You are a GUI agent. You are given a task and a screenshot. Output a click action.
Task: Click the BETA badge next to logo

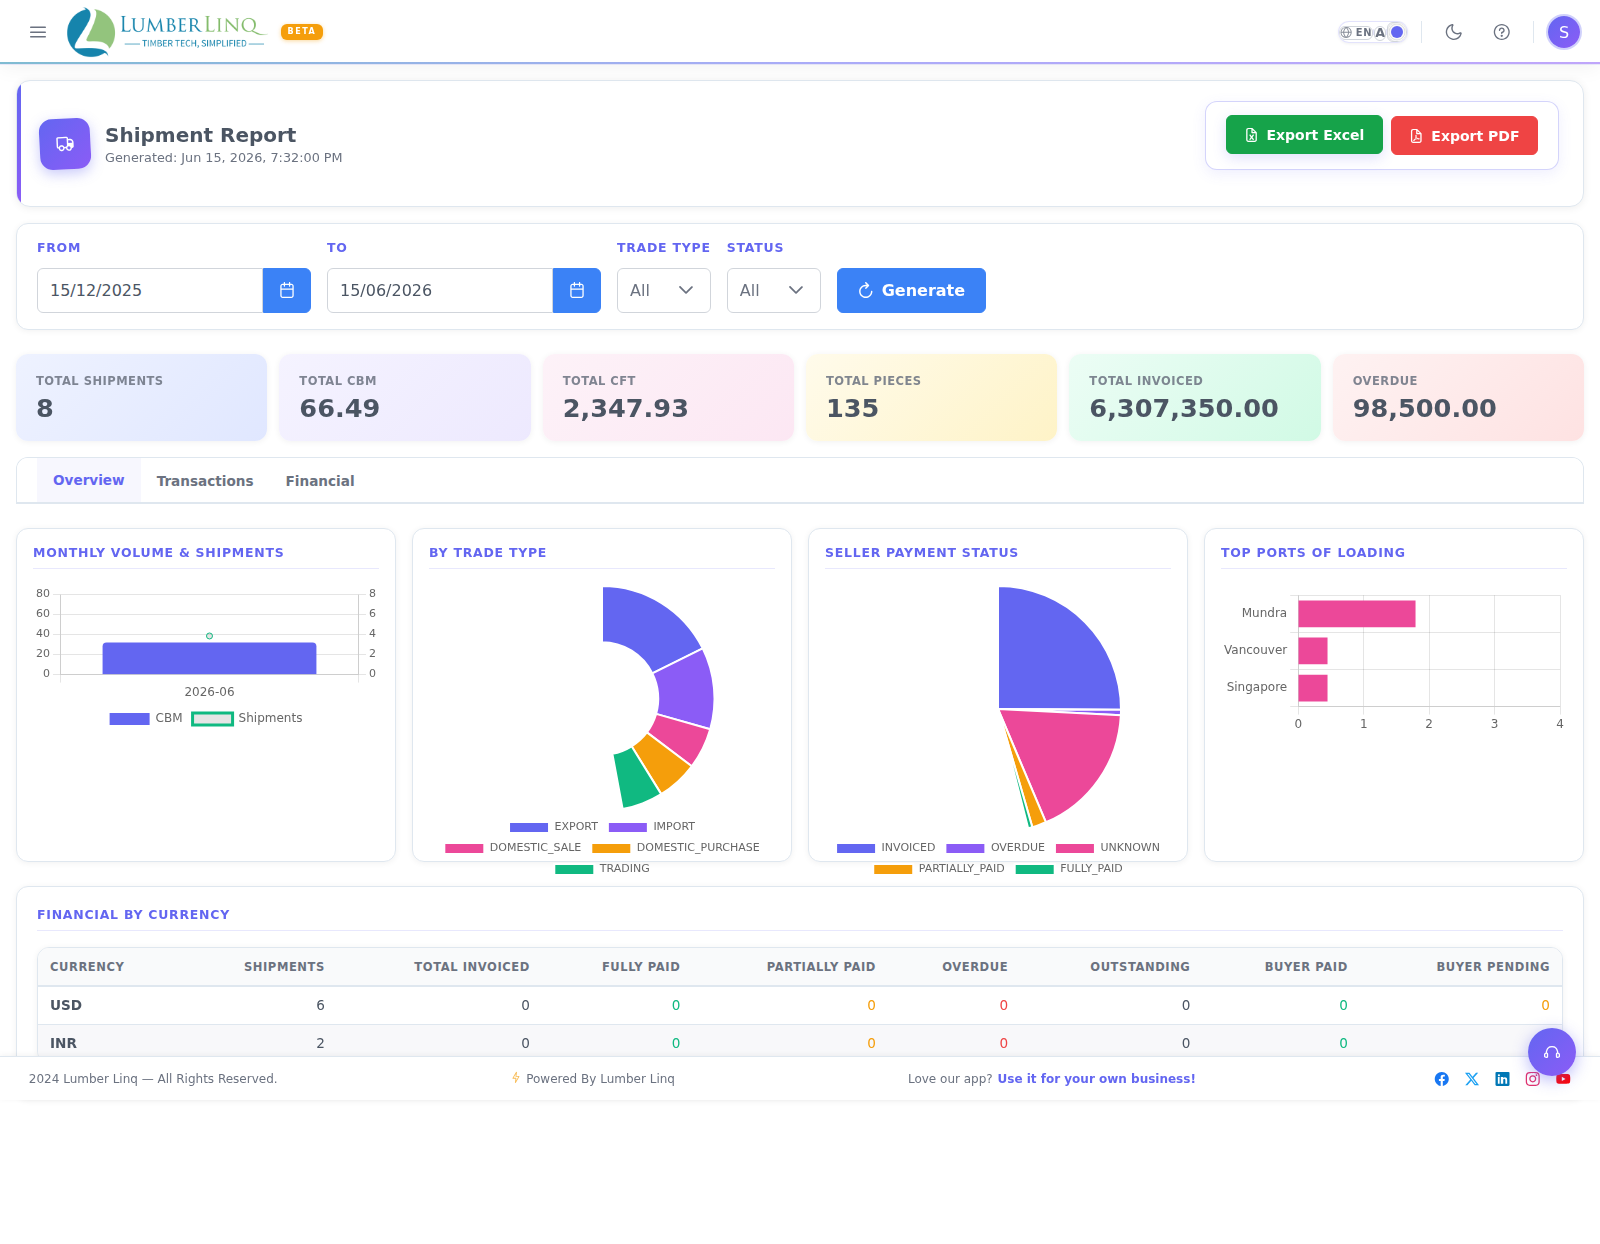coord(302,32)
